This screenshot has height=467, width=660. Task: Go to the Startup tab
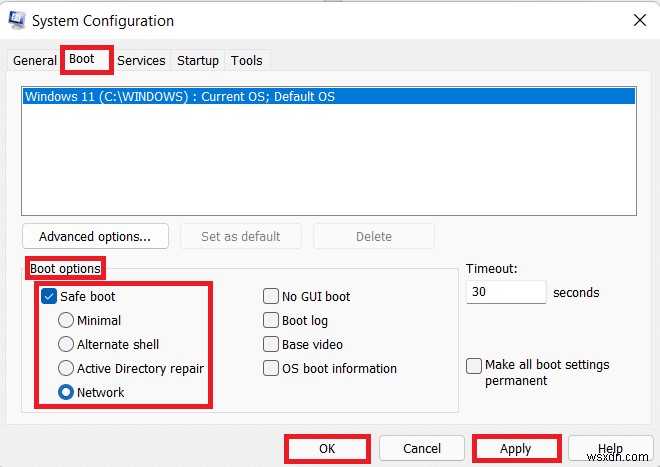tap(198, 61)
